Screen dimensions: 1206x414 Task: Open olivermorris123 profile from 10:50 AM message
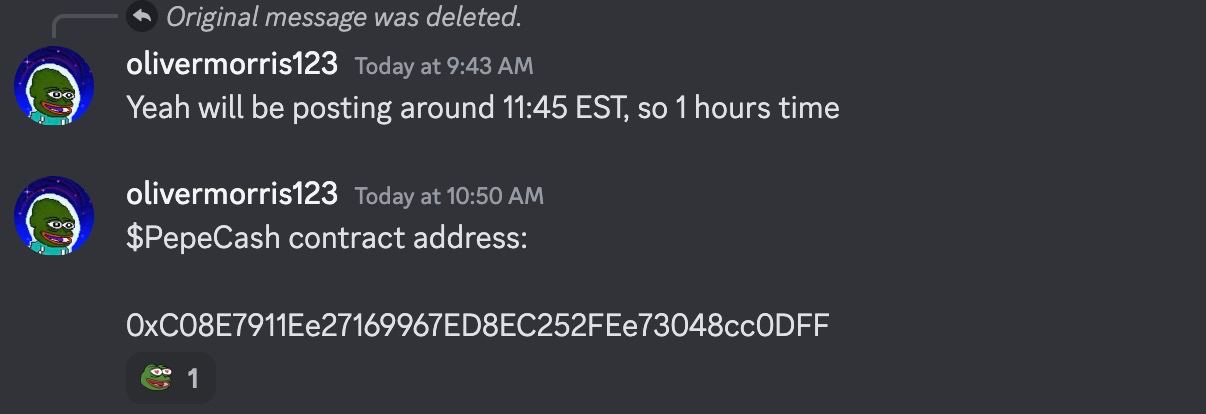pyautogui.click(x=232, y=193)
